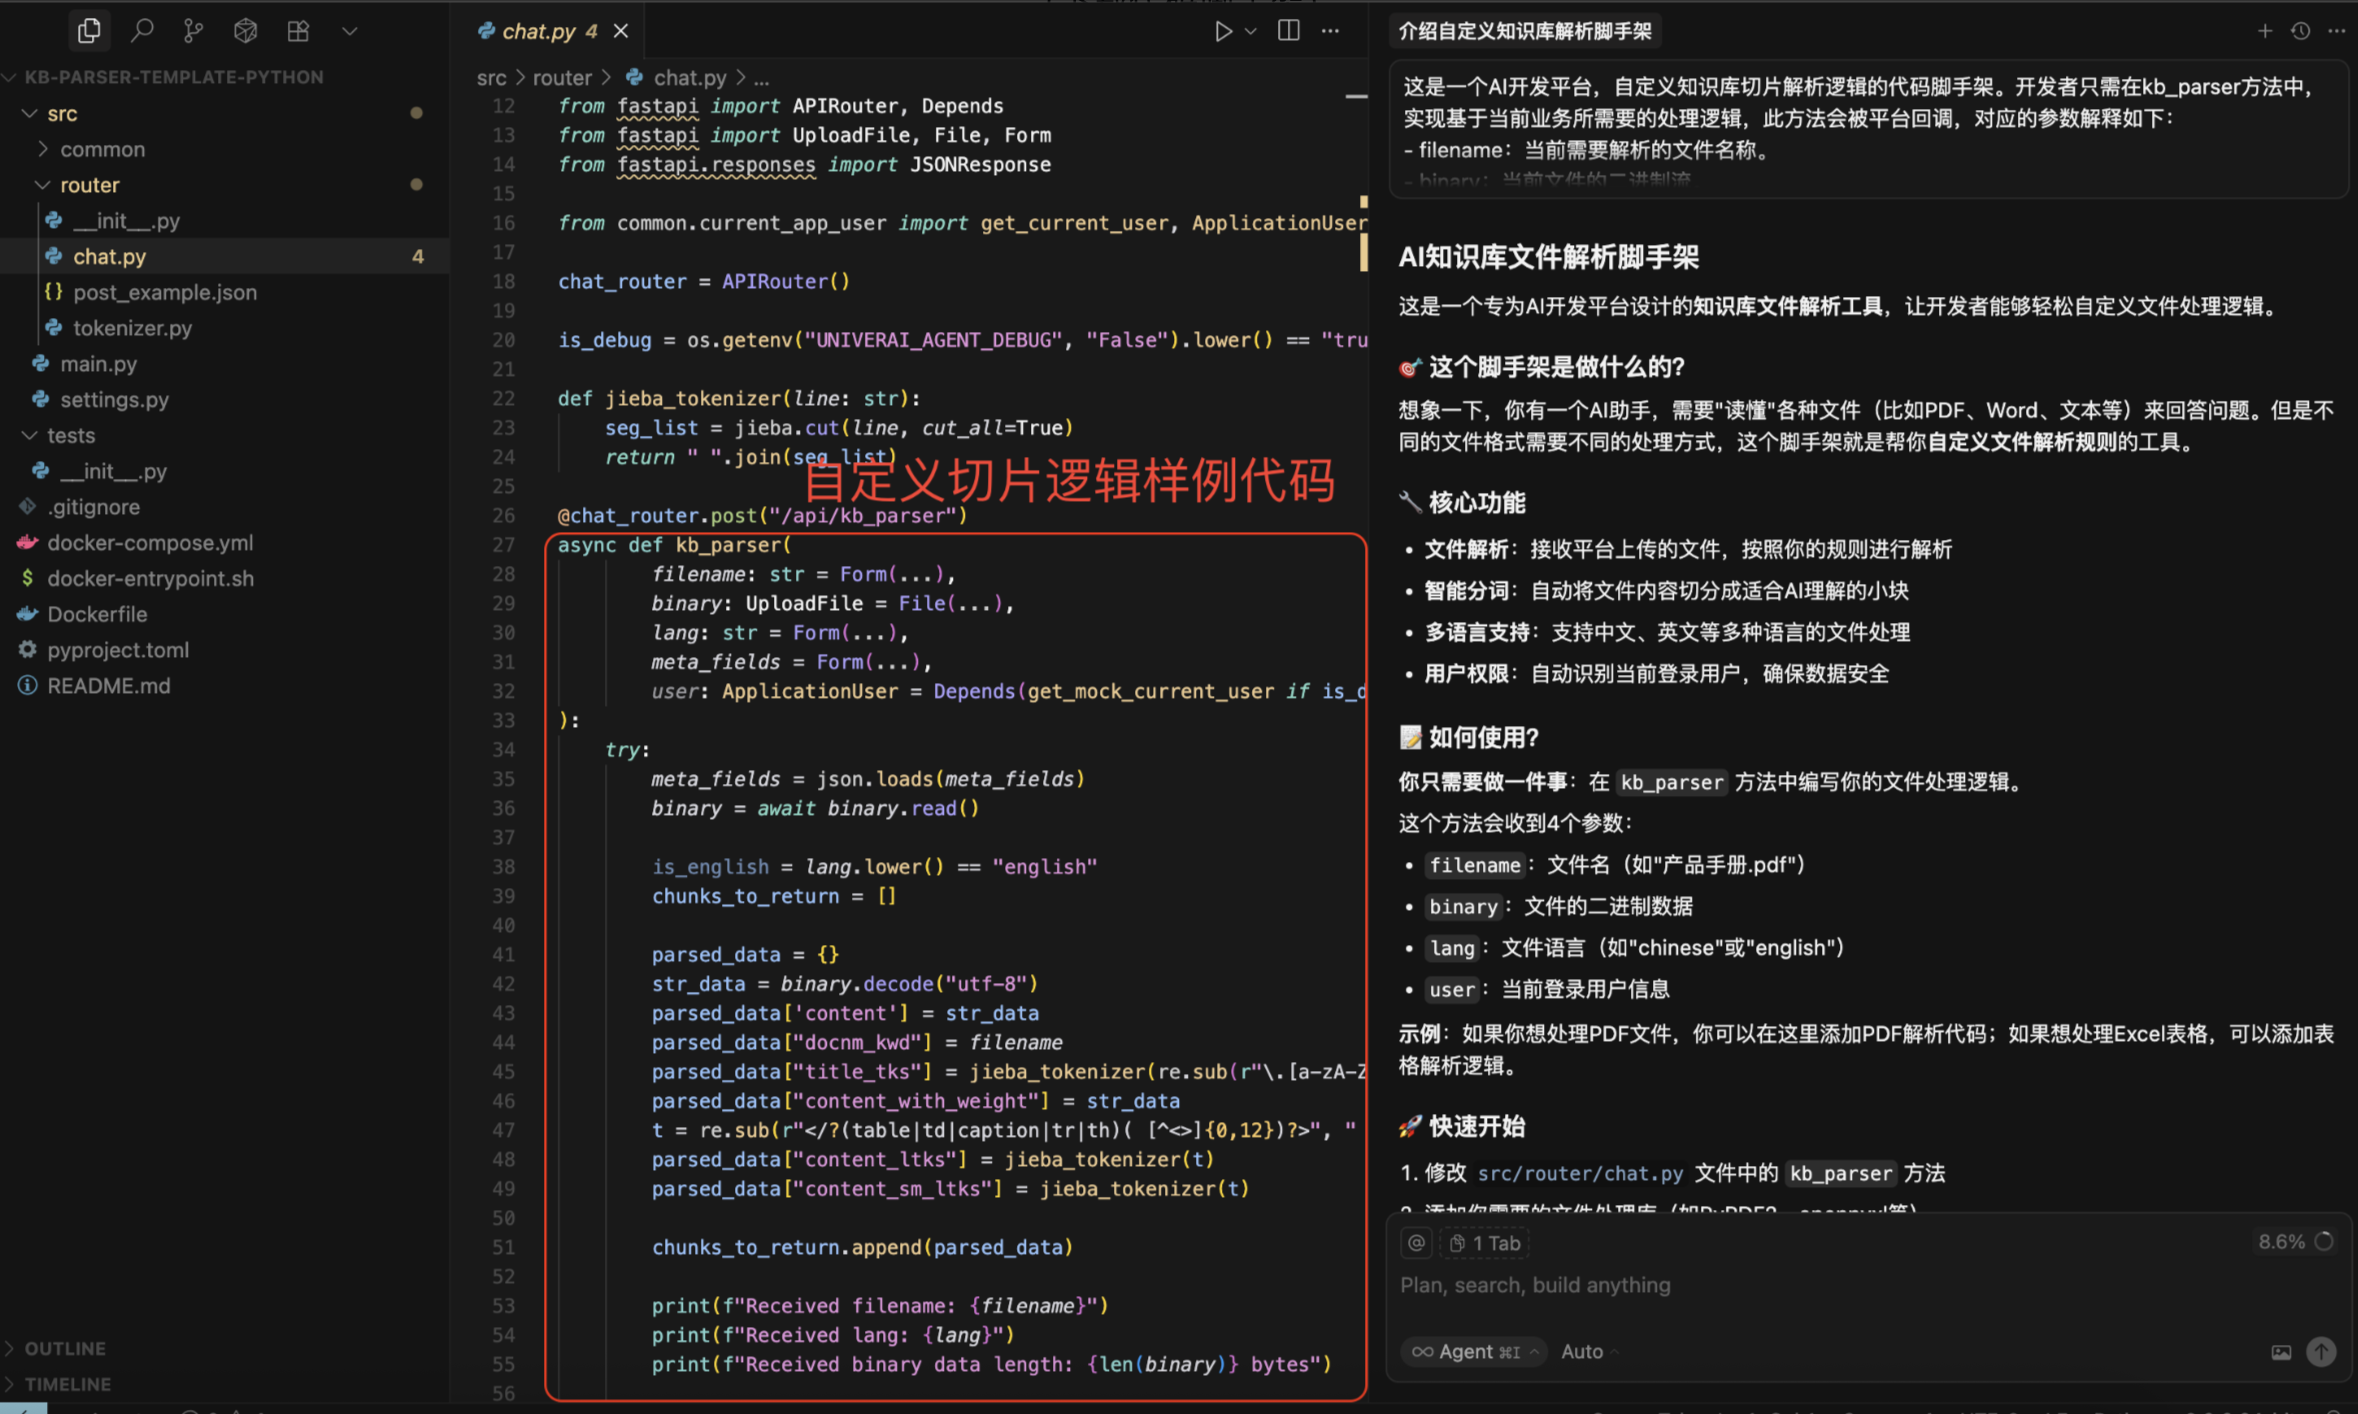Expand the OUTLINE section
The image size is (2358, 1414).
coord(65,1348)
